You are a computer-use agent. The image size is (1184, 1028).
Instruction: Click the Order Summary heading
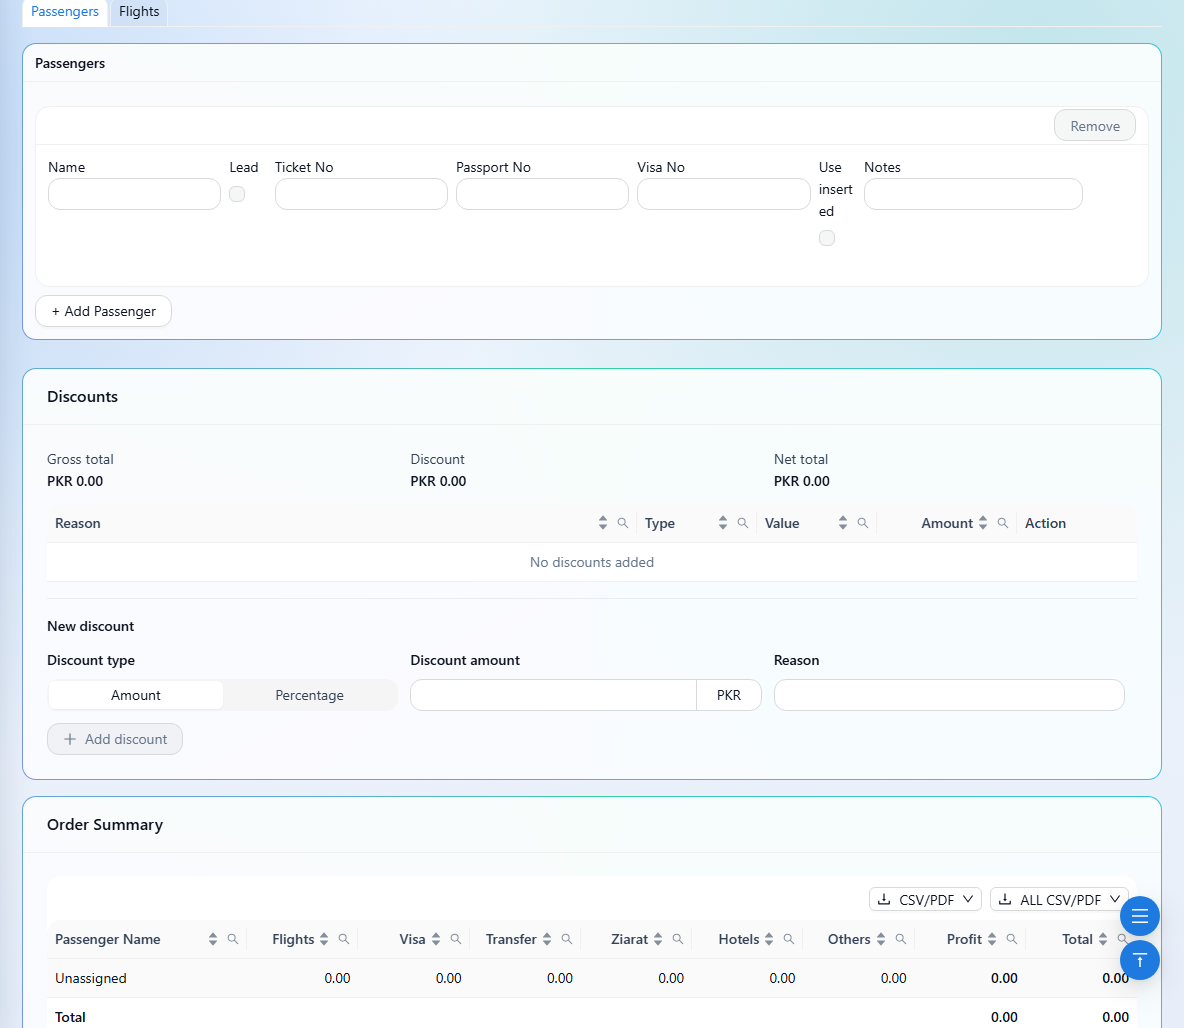coord(105,824)
